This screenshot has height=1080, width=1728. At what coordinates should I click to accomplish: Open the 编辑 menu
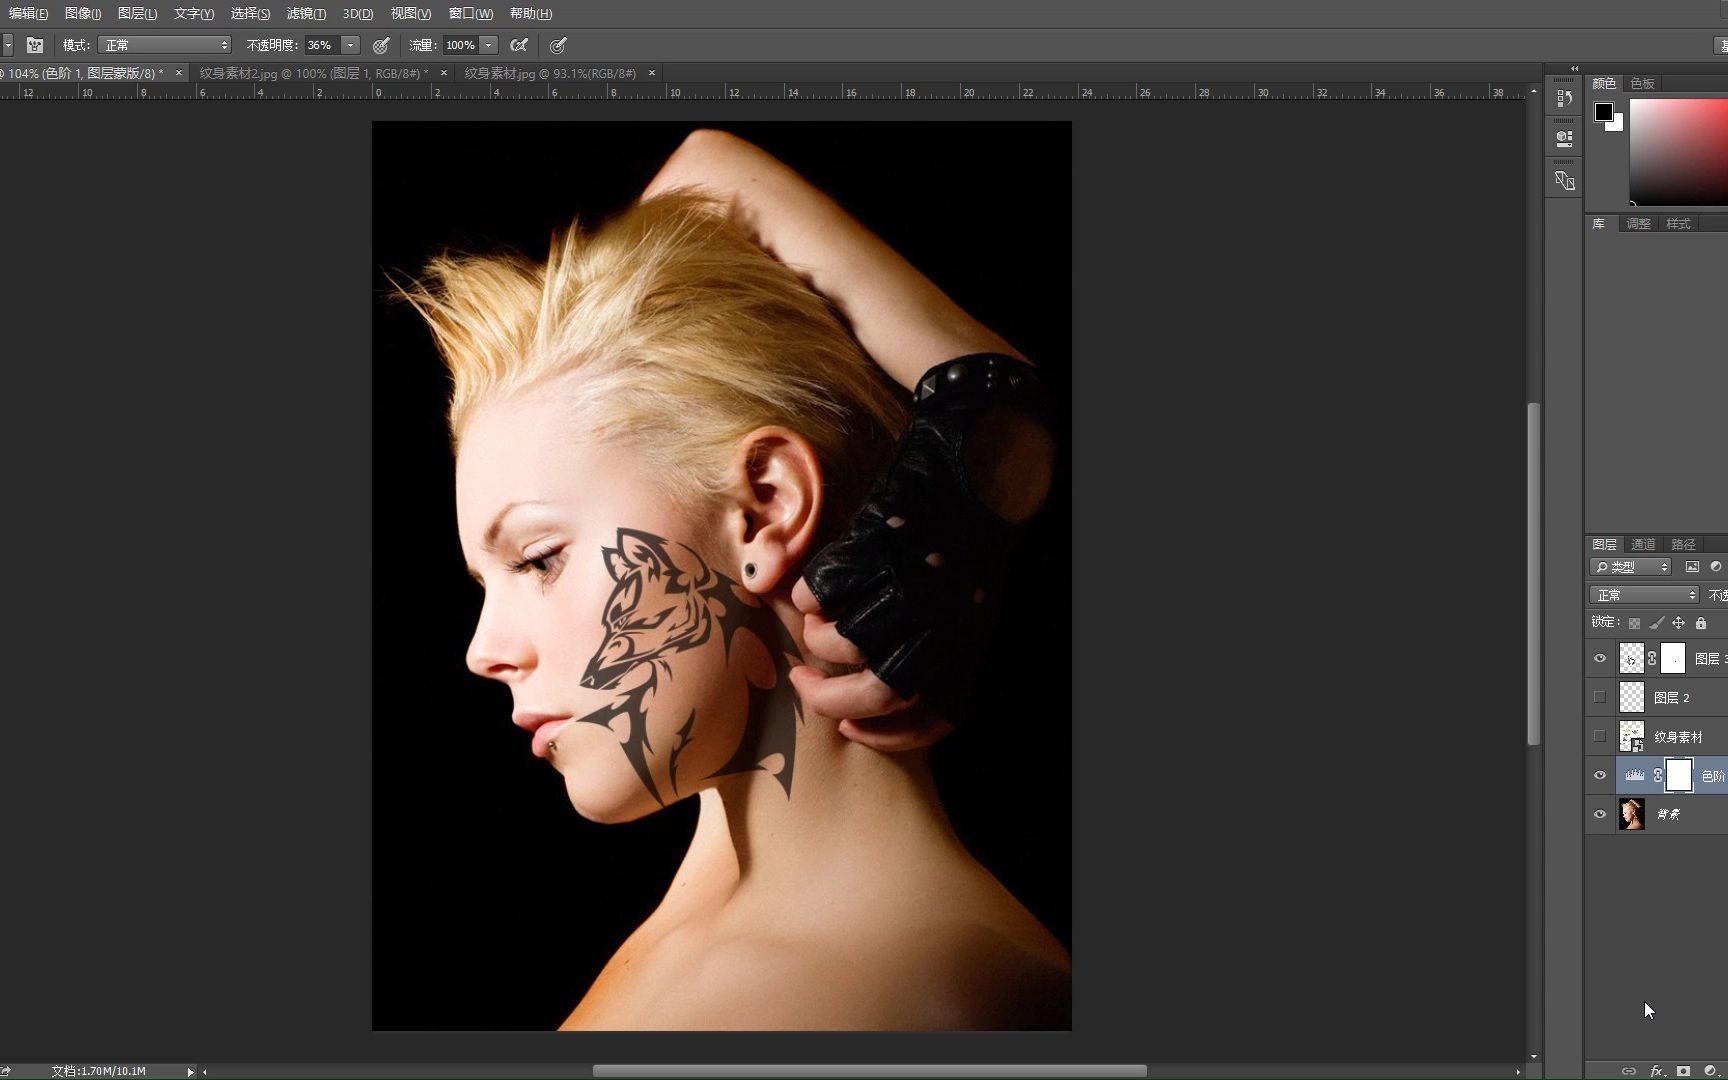point(28,13)
